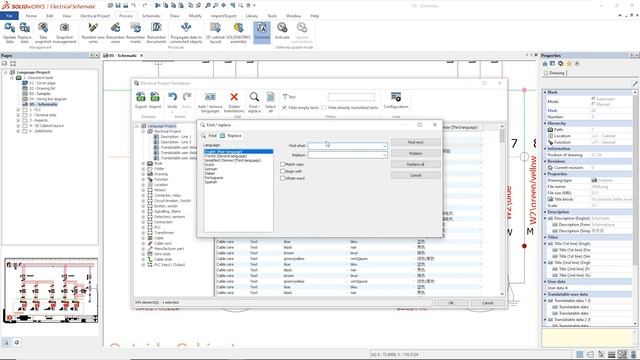Open the 2D cabinet layout tool
The height and width of the screenshot is (360, 640).
(x=215, y=33)
